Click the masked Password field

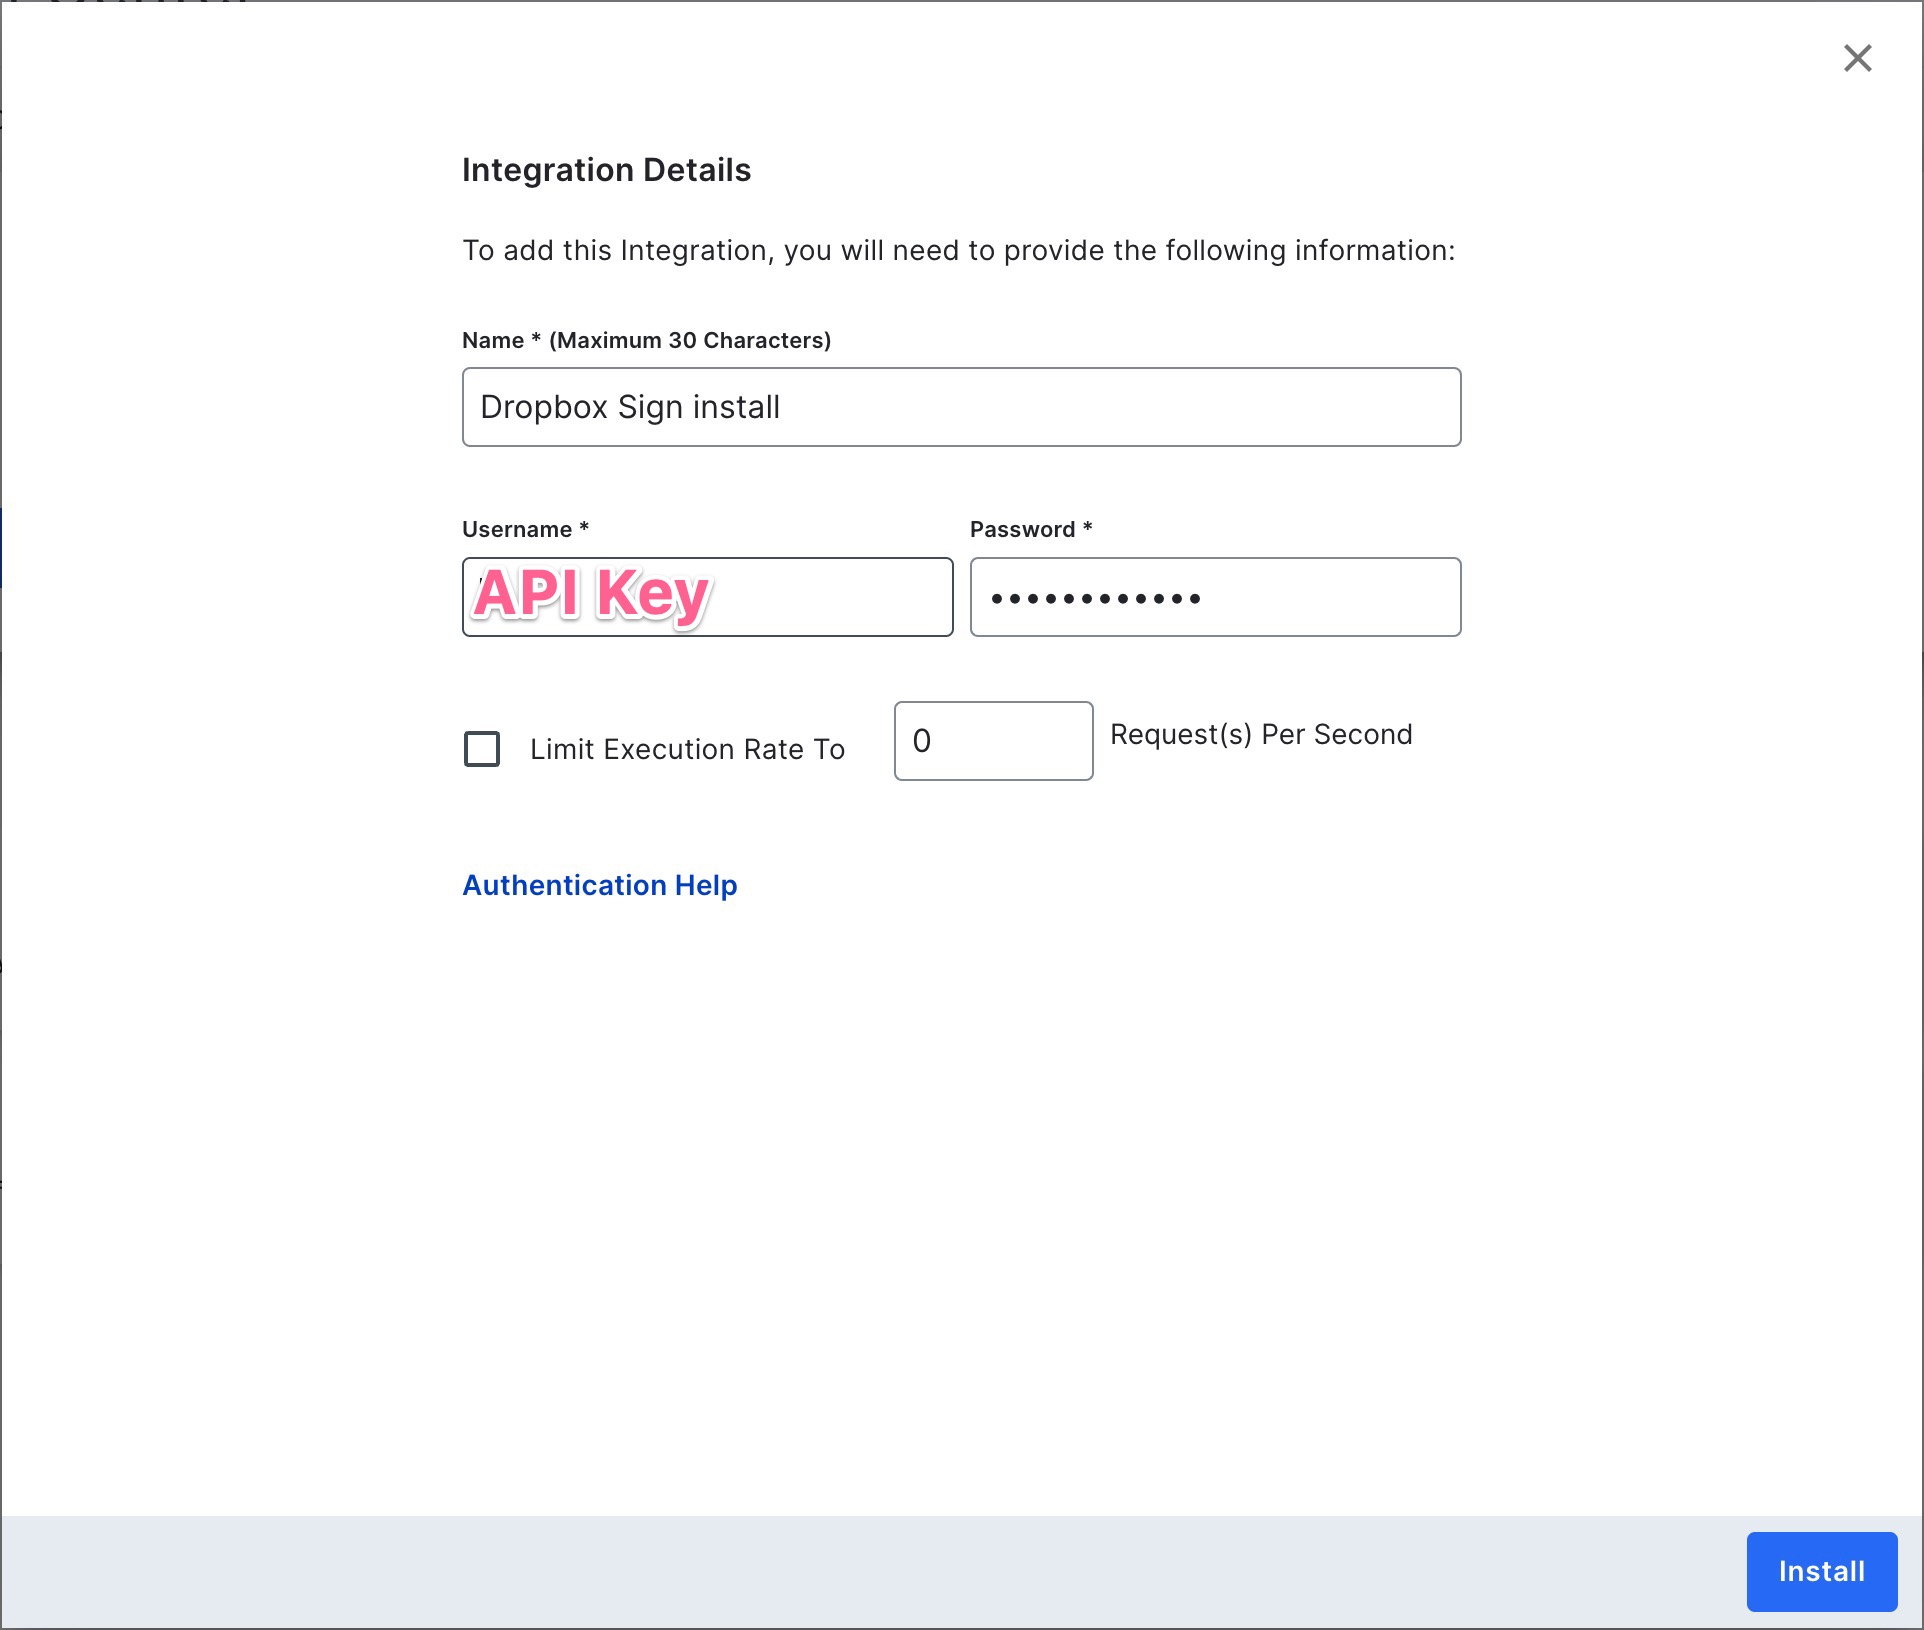point(1214,597)
